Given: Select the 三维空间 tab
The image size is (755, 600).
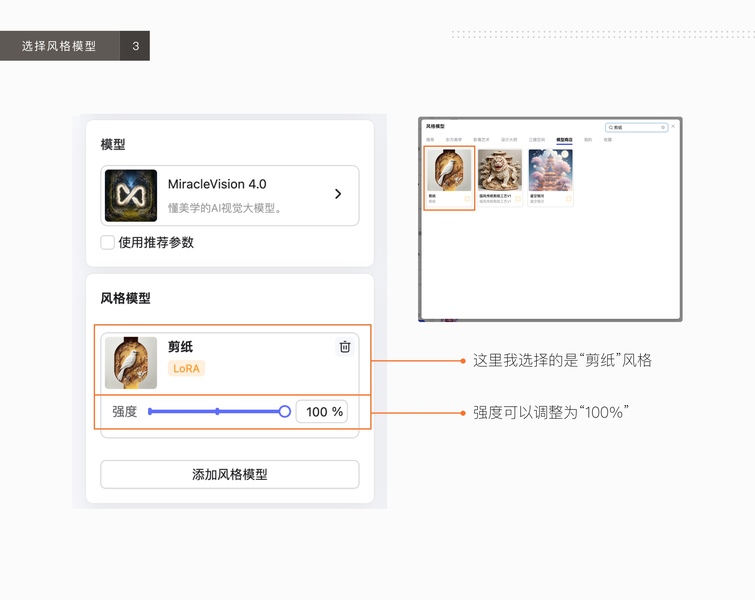Looking at the screenshot, I should coord(537,140).
